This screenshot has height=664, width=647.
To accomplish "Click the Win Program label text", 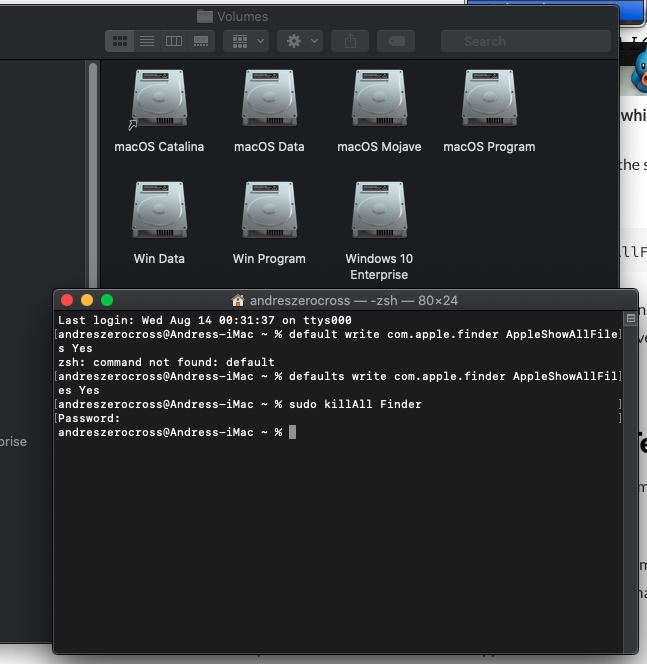I will pos(269,259).
